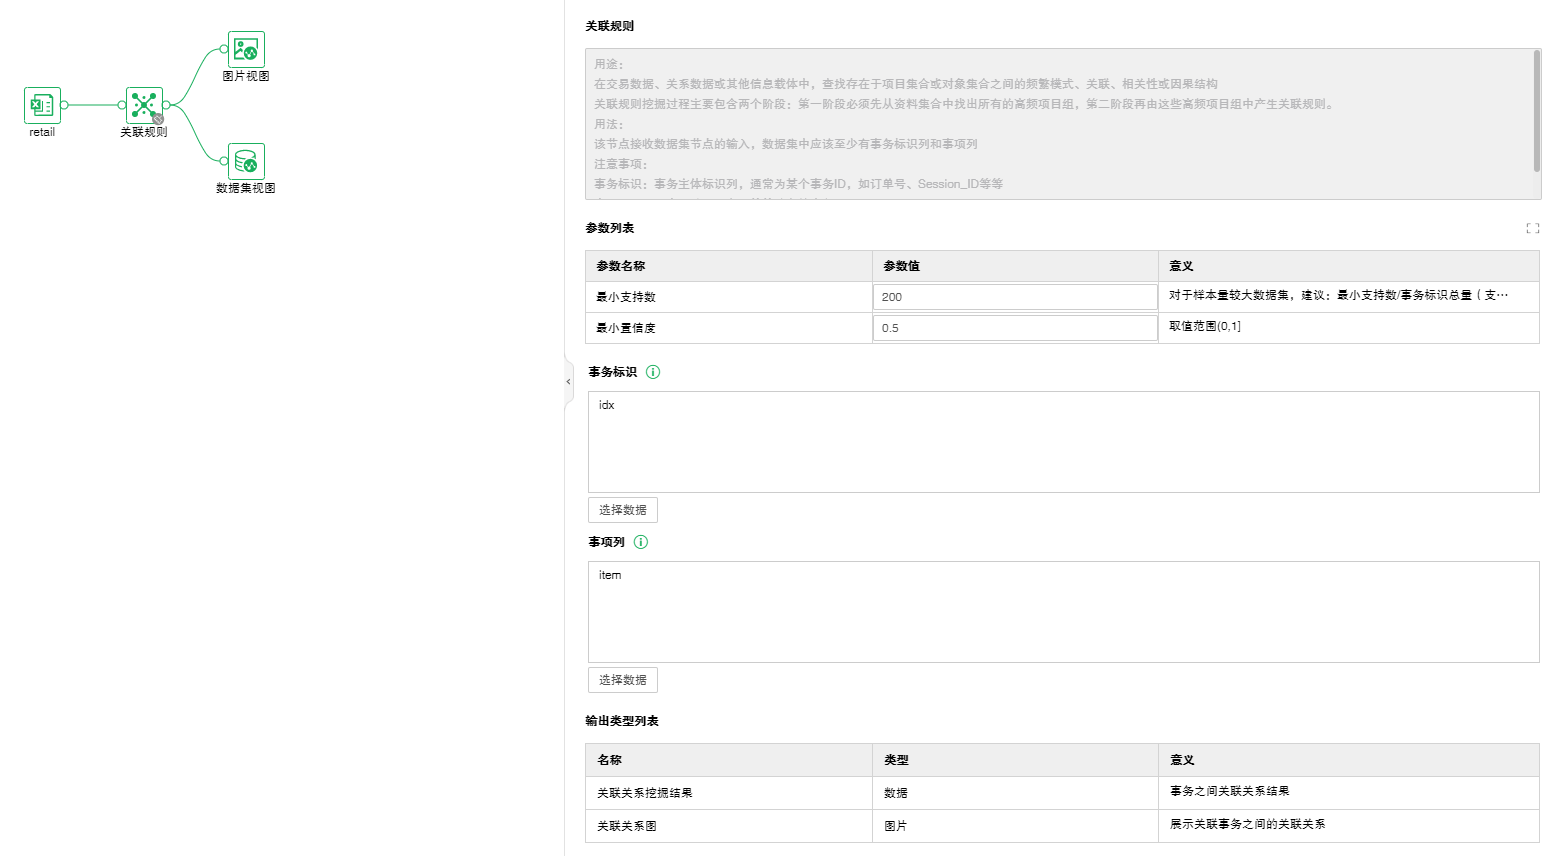Click 选择数据 button under 事务标识
Screen dimensions: 1553x856
(x=622, y=510)
